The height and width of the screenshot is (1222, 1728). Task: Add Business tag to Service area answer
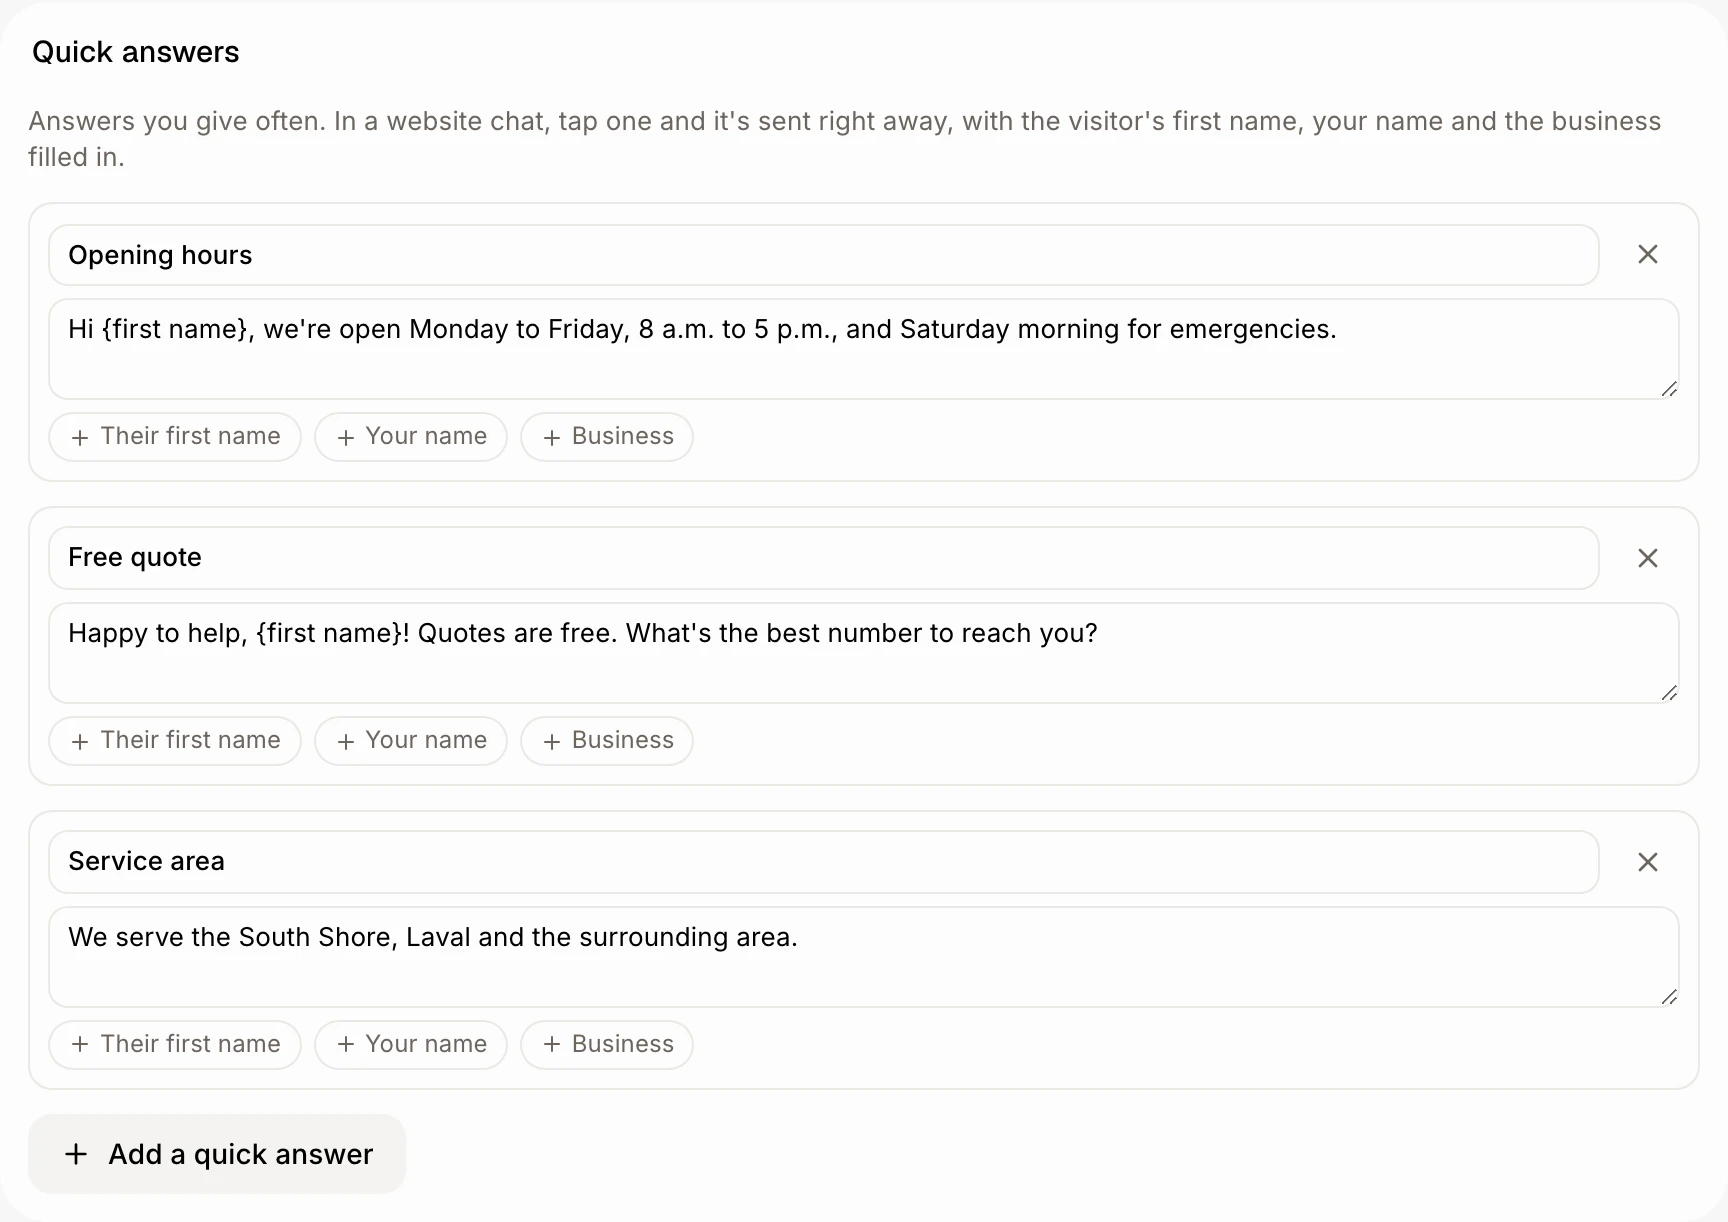click(x=607, y=1045)
